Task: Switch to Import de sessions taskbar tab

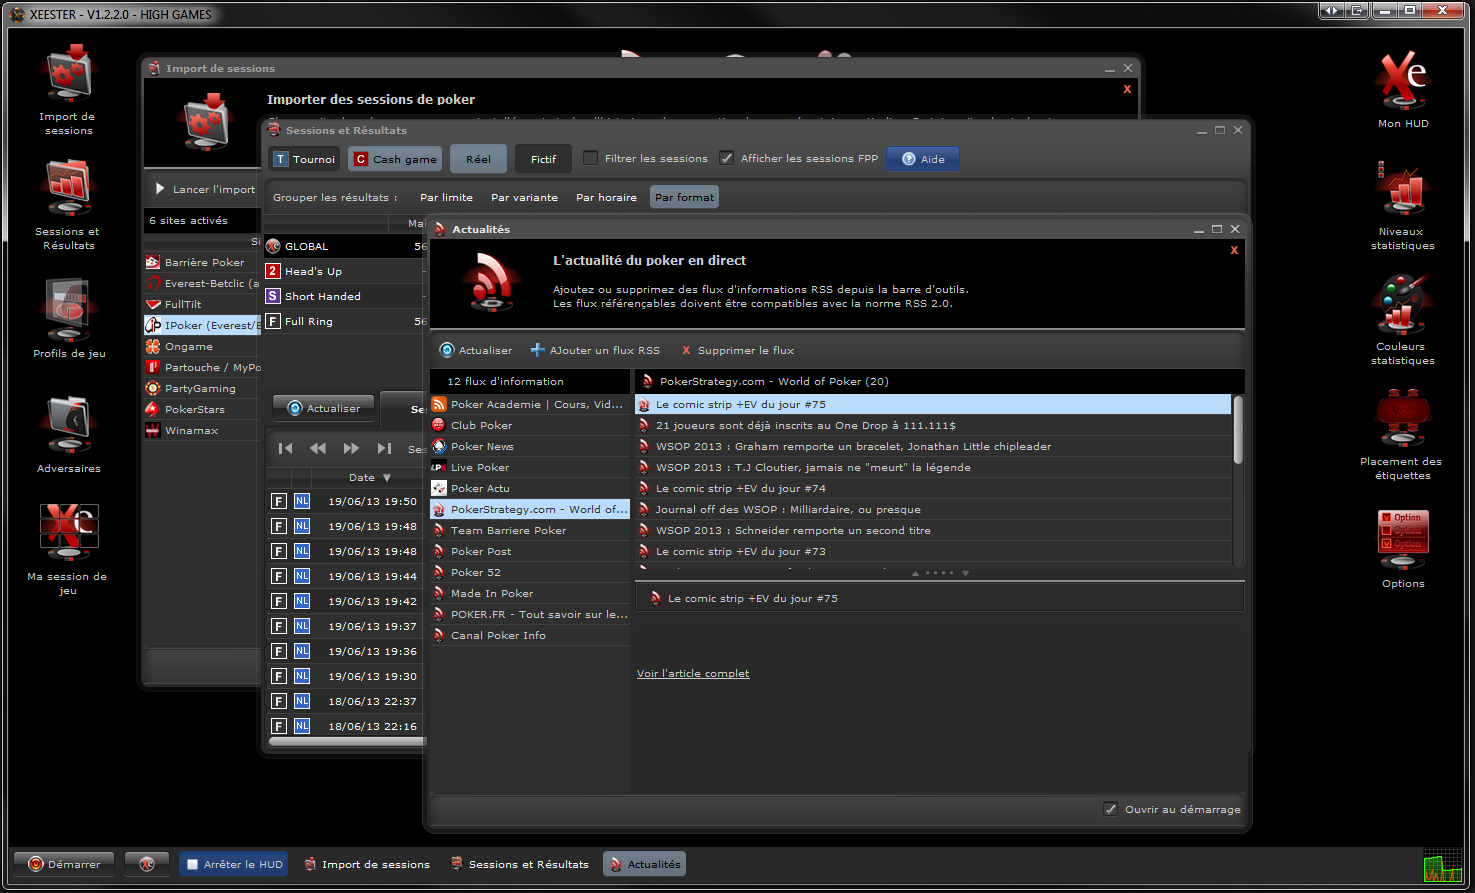Action: click(366, 864)
